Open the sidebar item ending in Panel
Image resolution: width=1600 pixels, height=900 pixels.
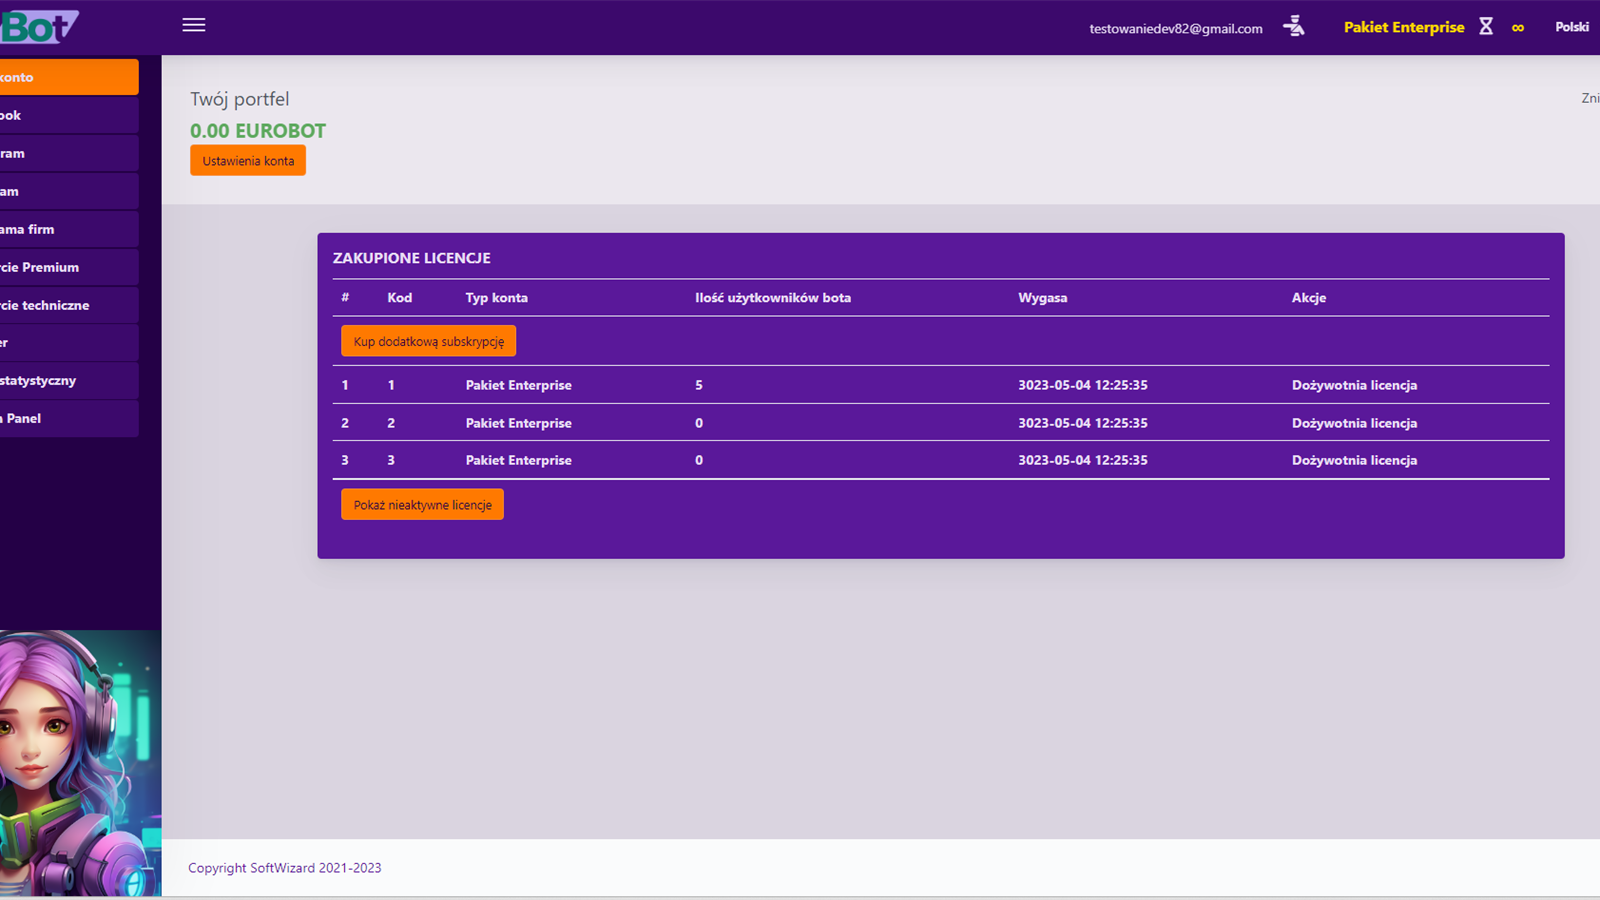[x=68, y=419]
